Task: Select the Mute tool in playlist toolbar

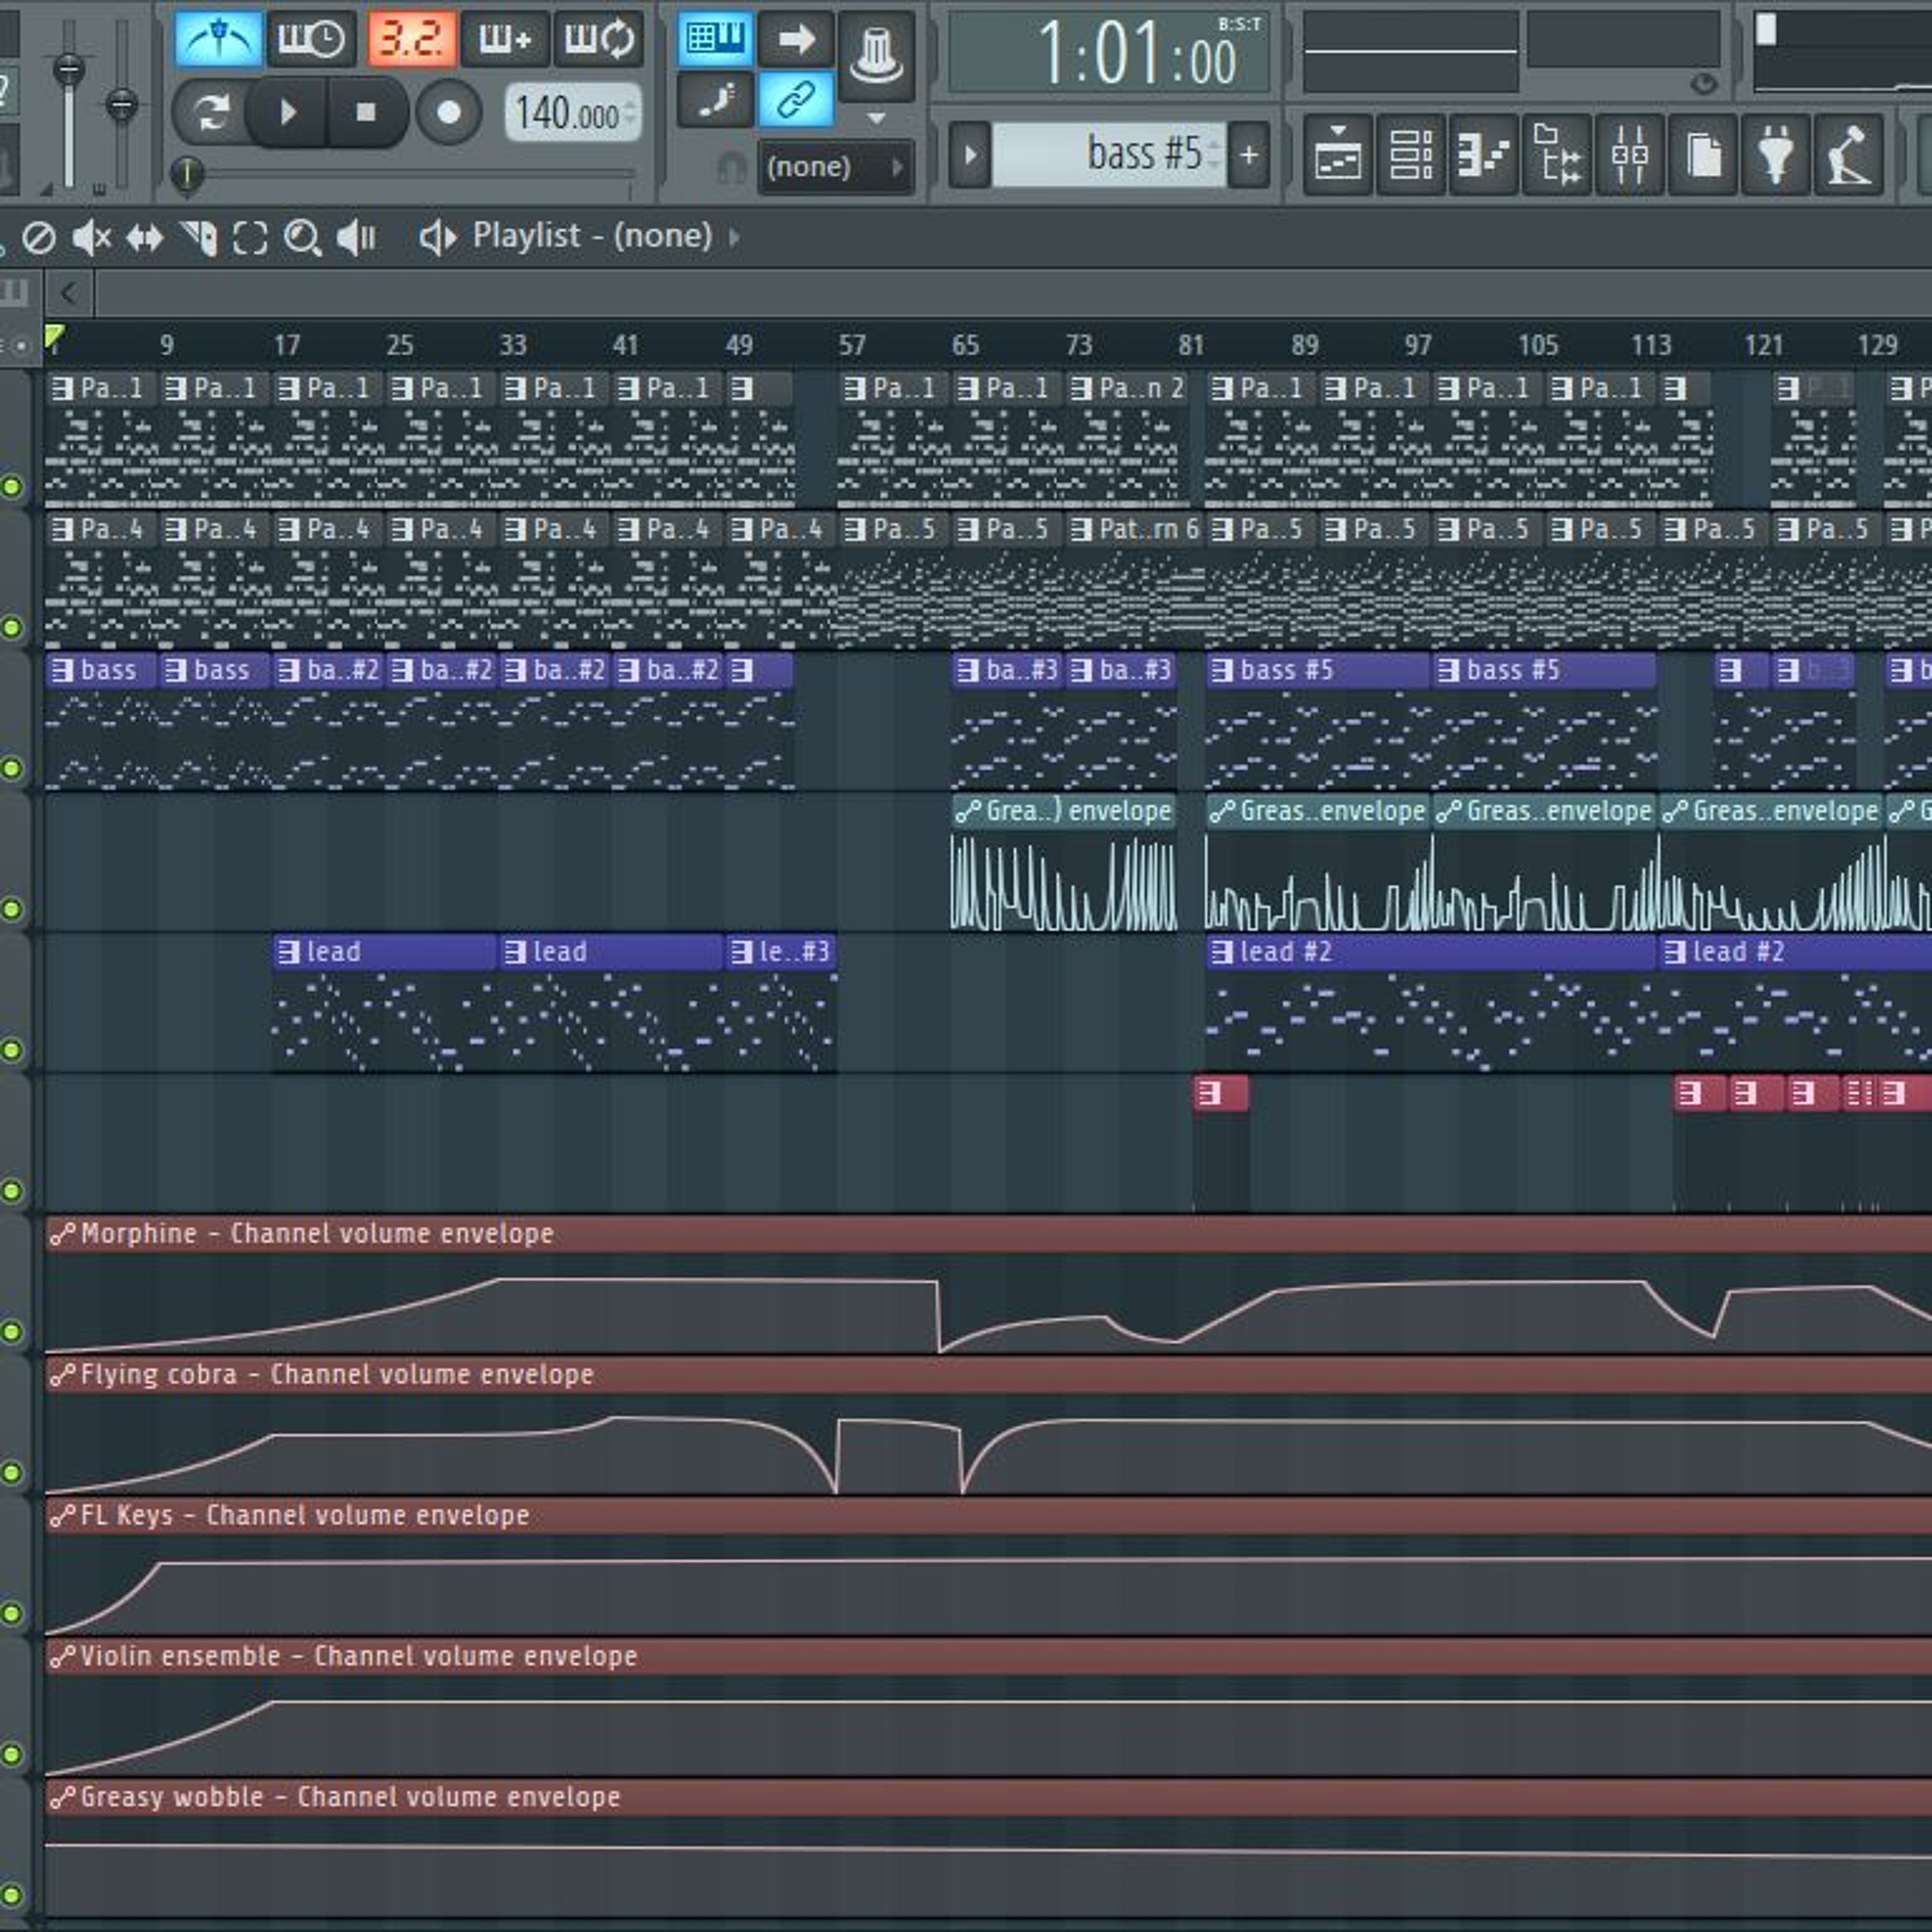Action: (x=92, y=238)
